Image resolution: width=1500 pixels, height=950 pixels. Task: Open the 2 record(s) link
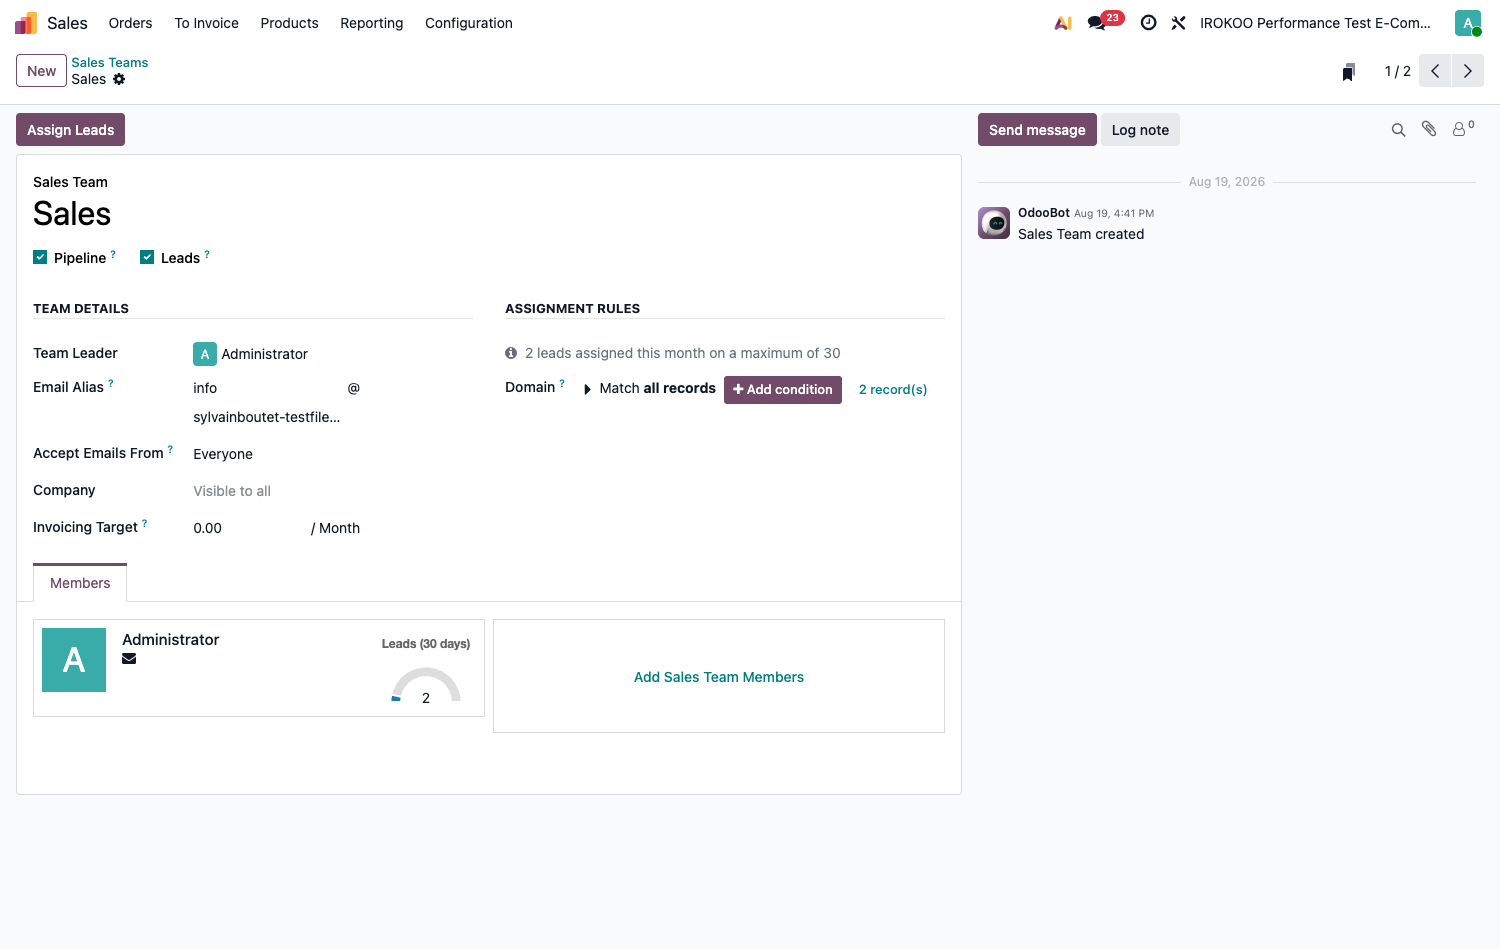tap(893, 390)
